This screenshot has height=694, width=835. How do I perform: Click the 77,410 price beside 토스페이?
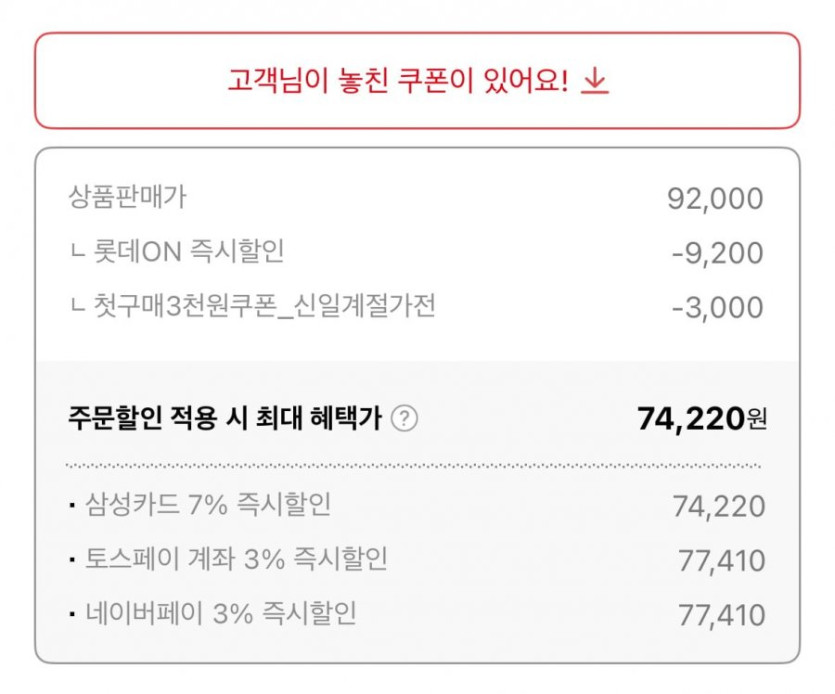coord(720,561)
